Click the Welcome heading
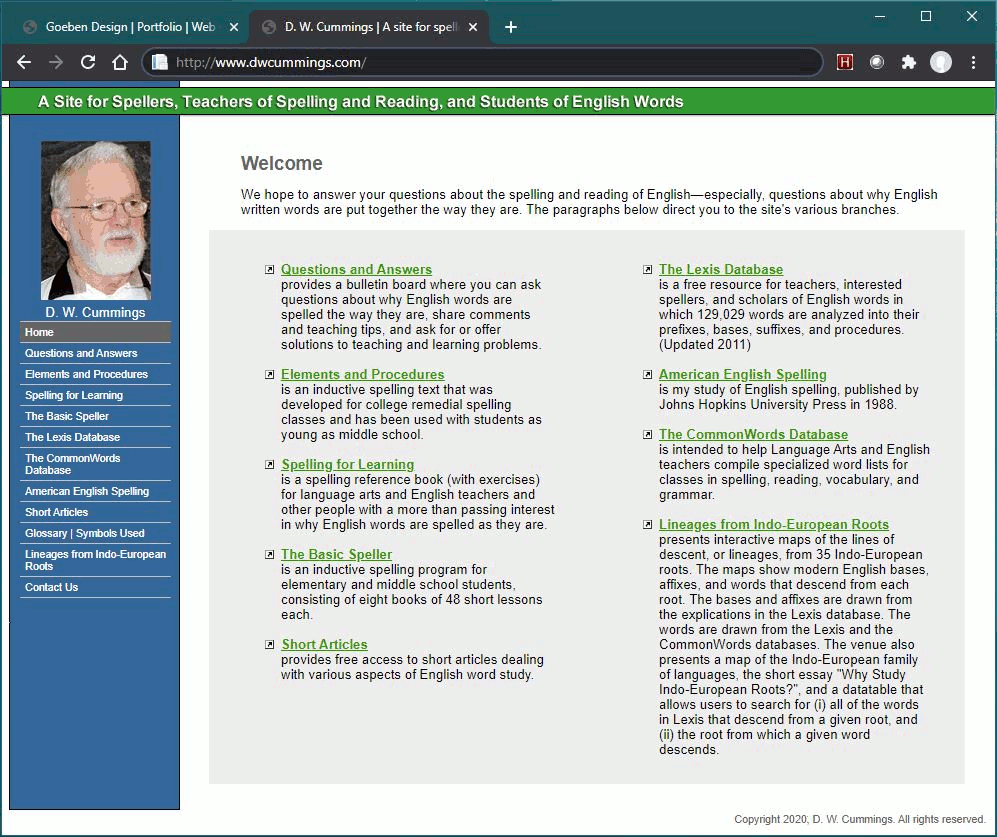This screenshot has width=997, height=837. point(282,163)
